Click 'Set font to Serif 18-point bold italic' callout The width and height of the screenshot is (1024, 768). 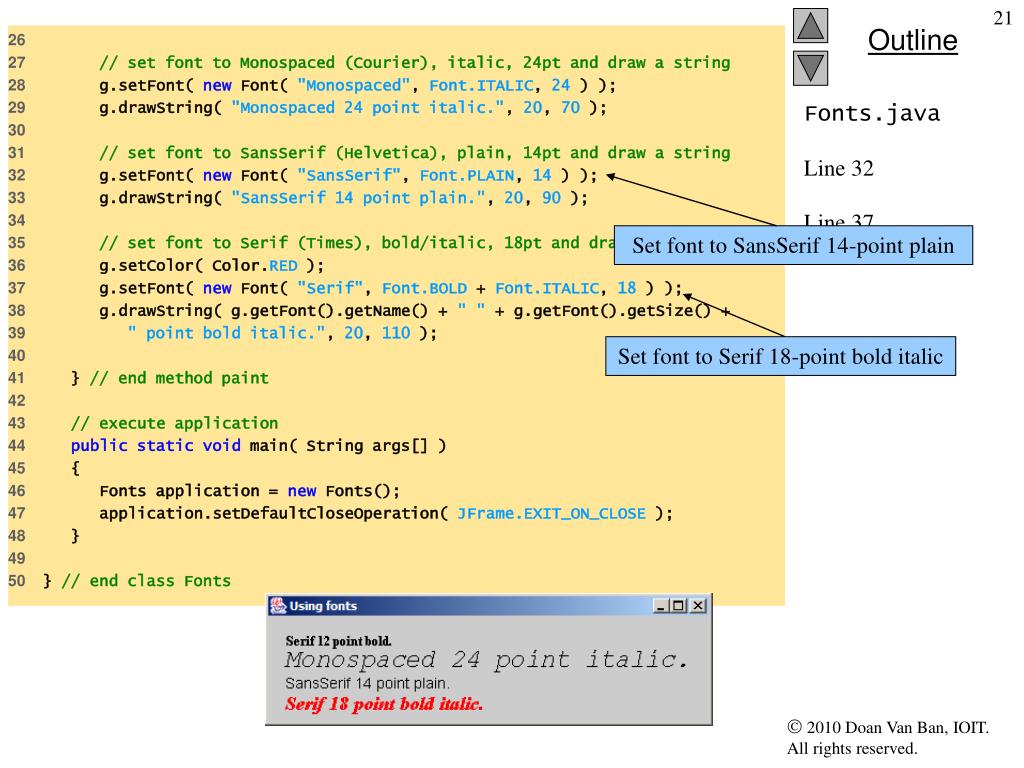[x=780, y=356]
